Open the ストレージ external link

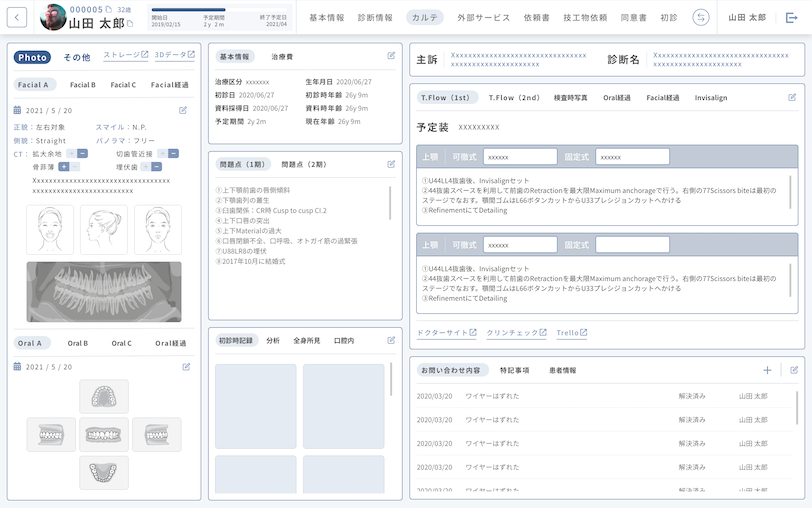click(x=125, y=56)
